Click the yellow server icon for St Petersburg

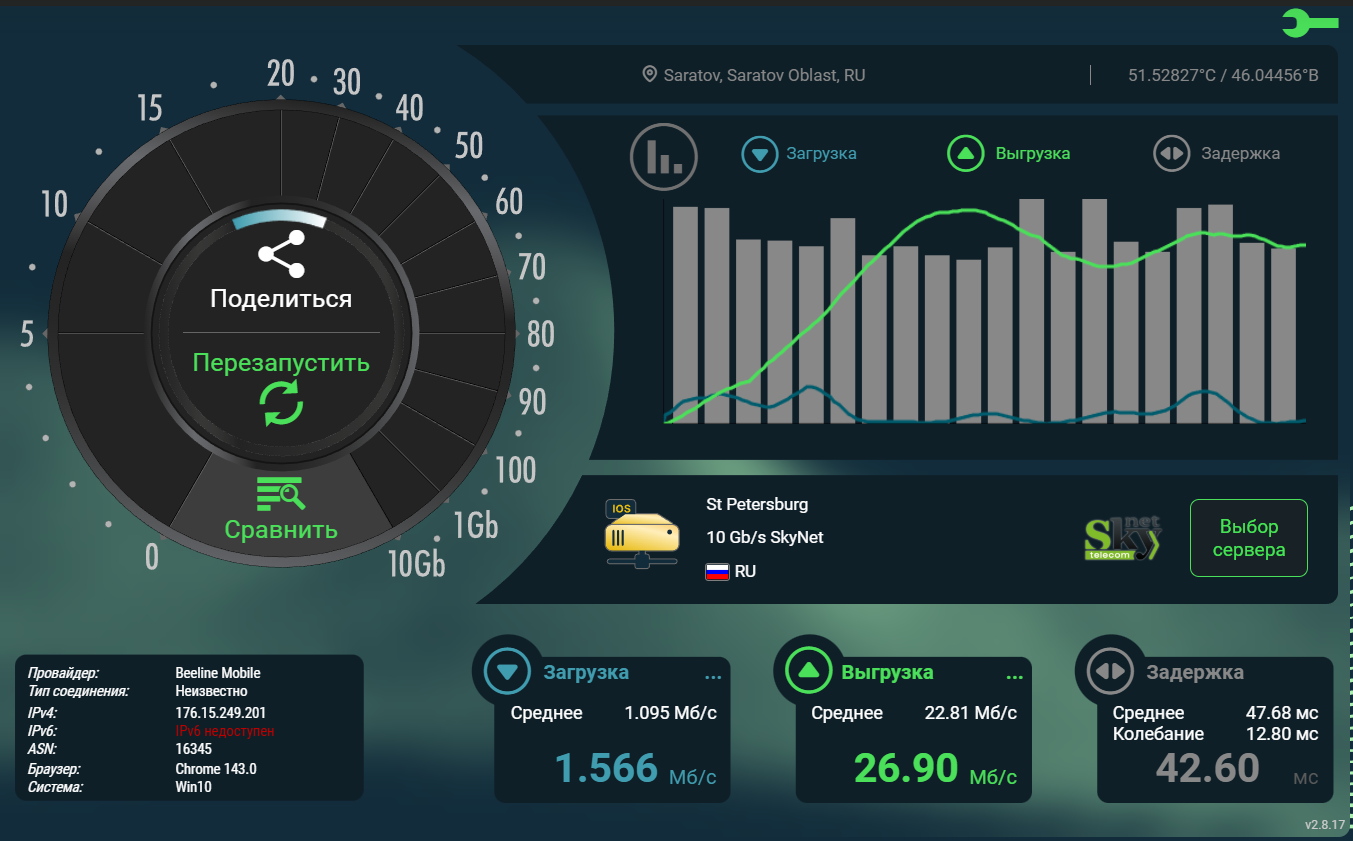click(x=641, y=535)
